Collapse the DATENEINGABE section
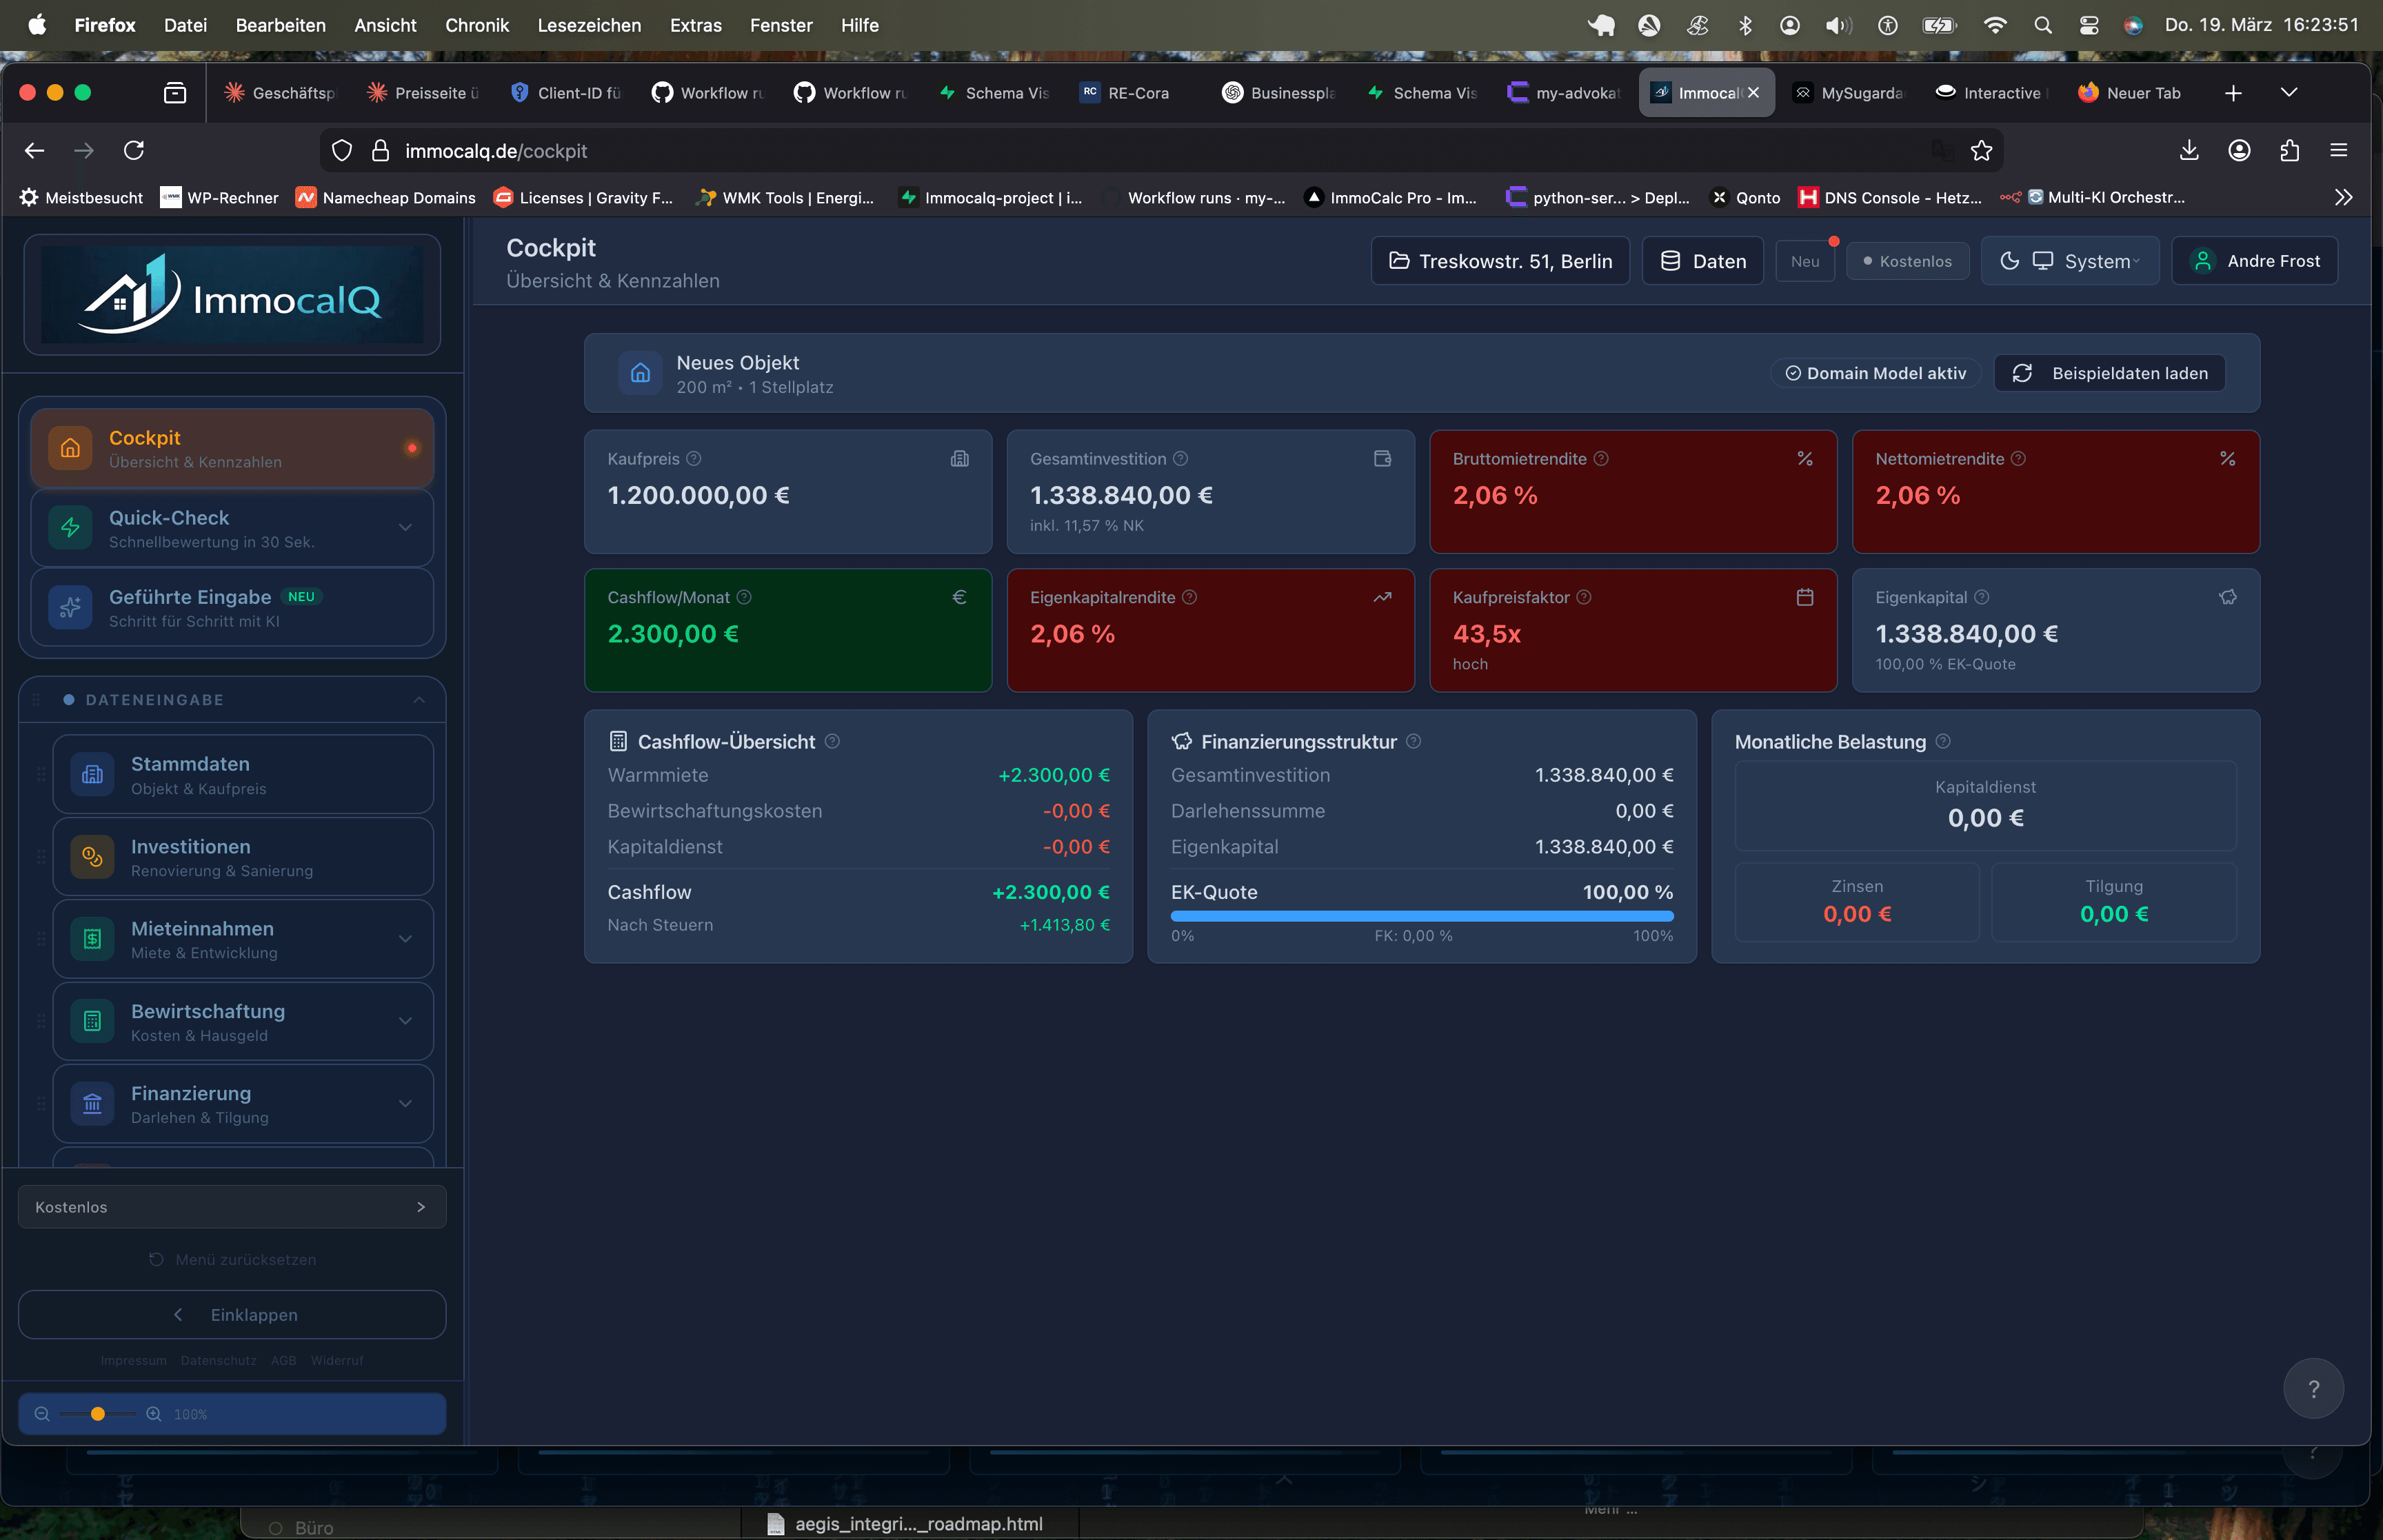This screenshot has width=2383, height=1540. [419, 700]
